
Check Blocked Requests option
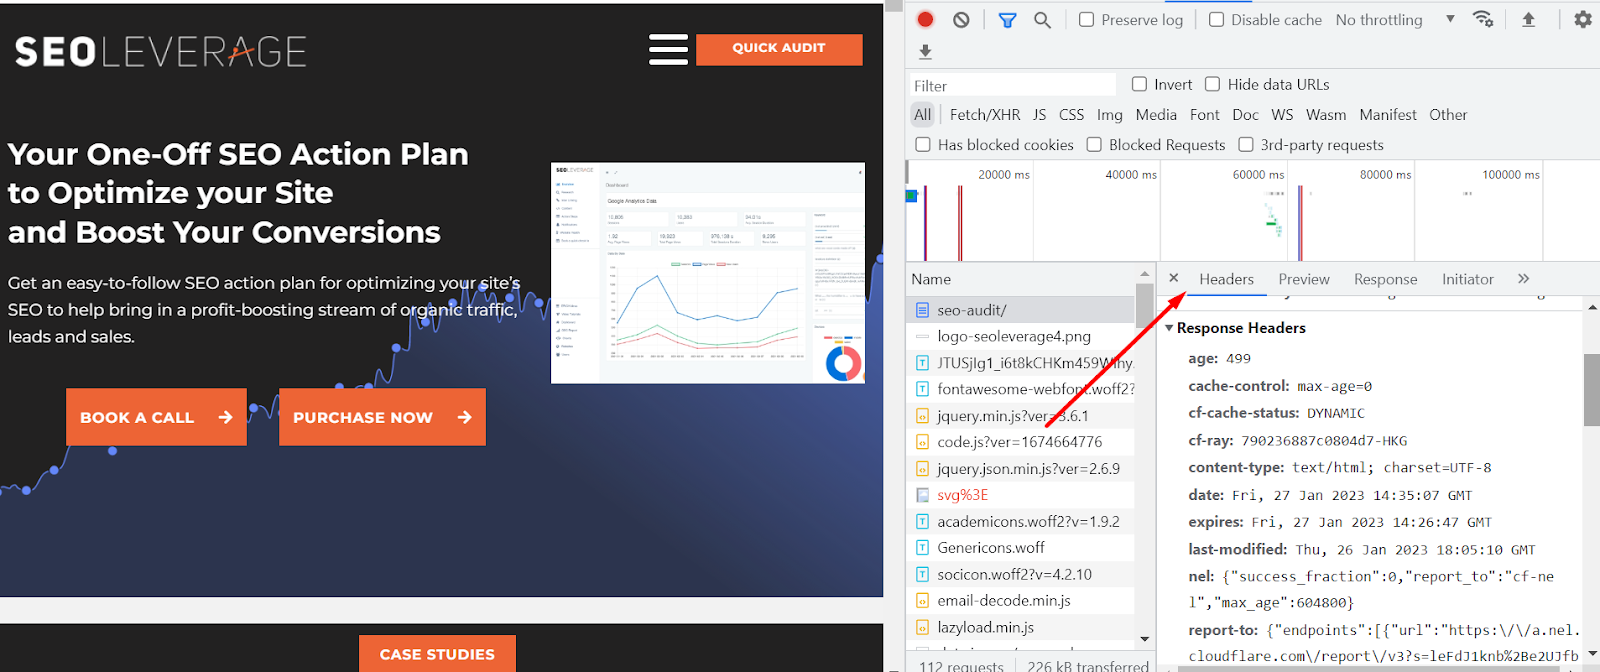coord(1094,144)
